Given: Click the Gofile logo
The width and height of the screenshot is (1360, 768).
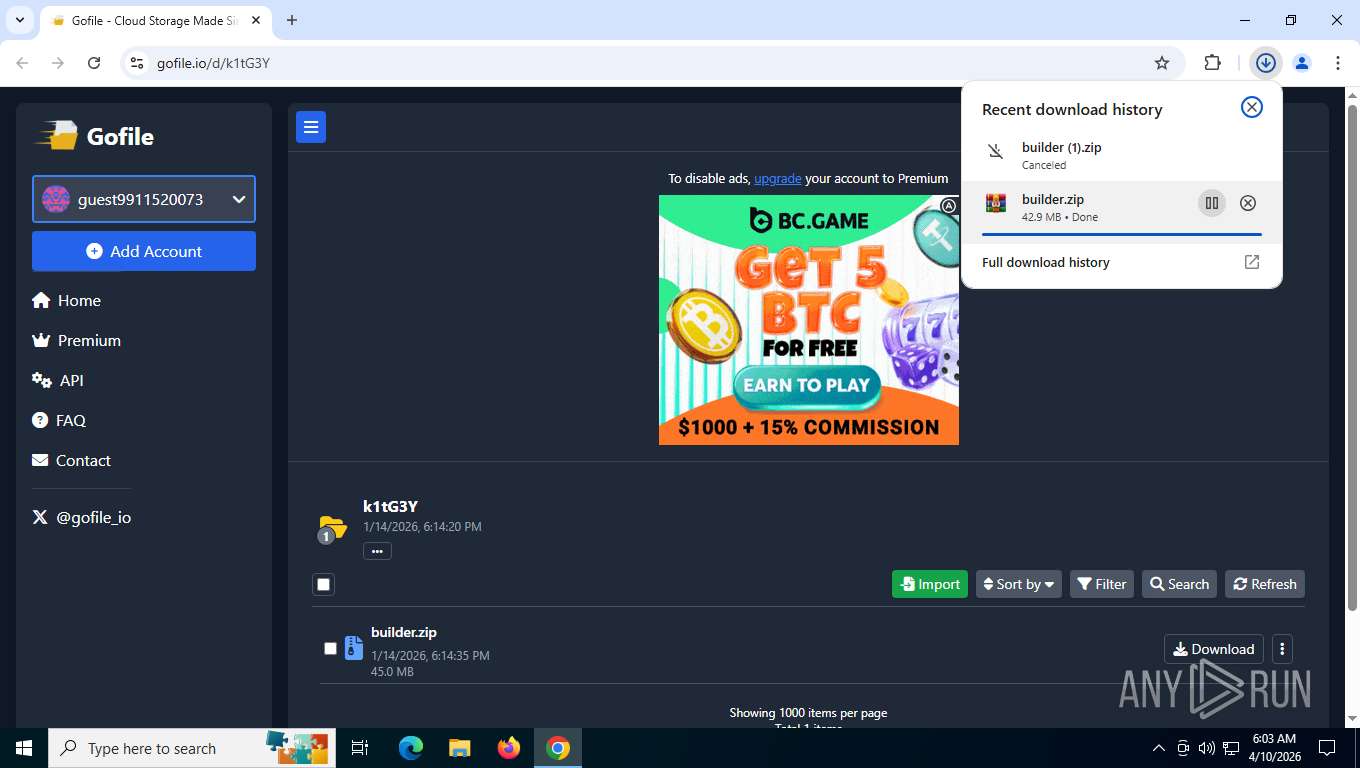Looking at the screenshot, I should point(95,136).
